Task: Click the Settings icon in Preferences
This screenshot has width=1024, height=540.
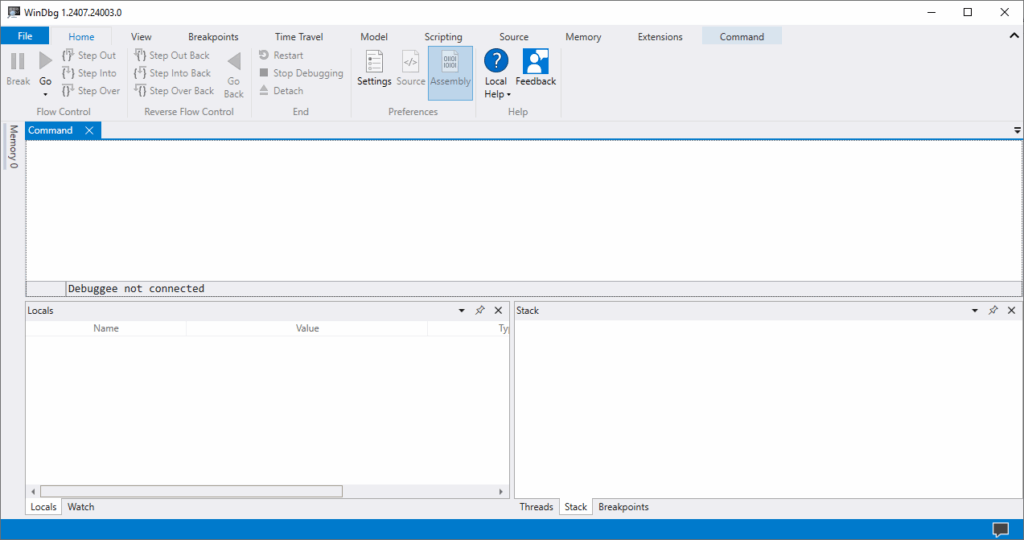Action: tap(374, 62)
